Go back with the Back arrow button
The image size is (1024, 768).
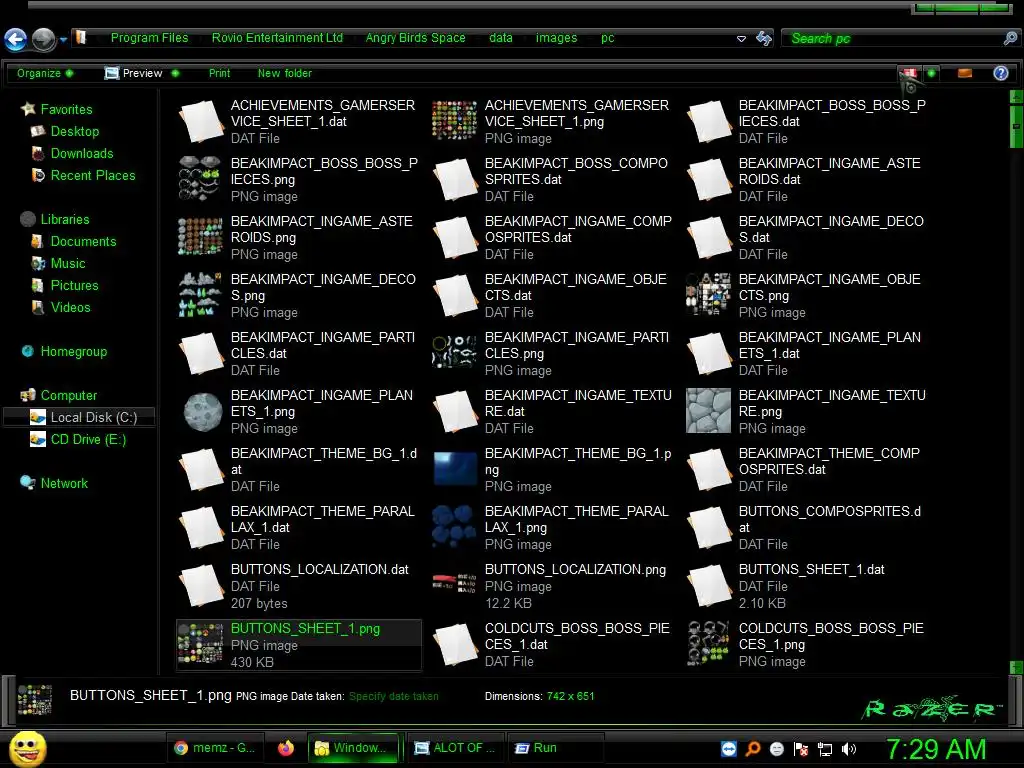click(x=15, y=39)
